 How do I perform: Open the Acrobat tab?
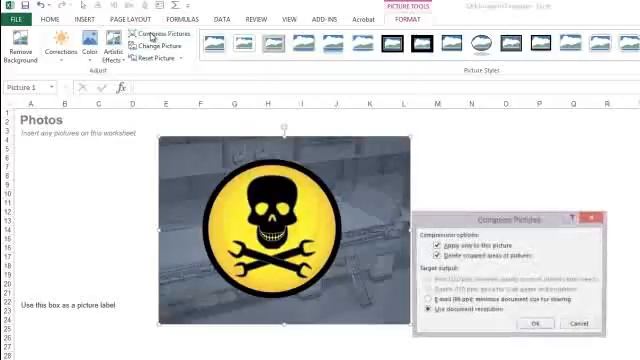tap(363, 19)
